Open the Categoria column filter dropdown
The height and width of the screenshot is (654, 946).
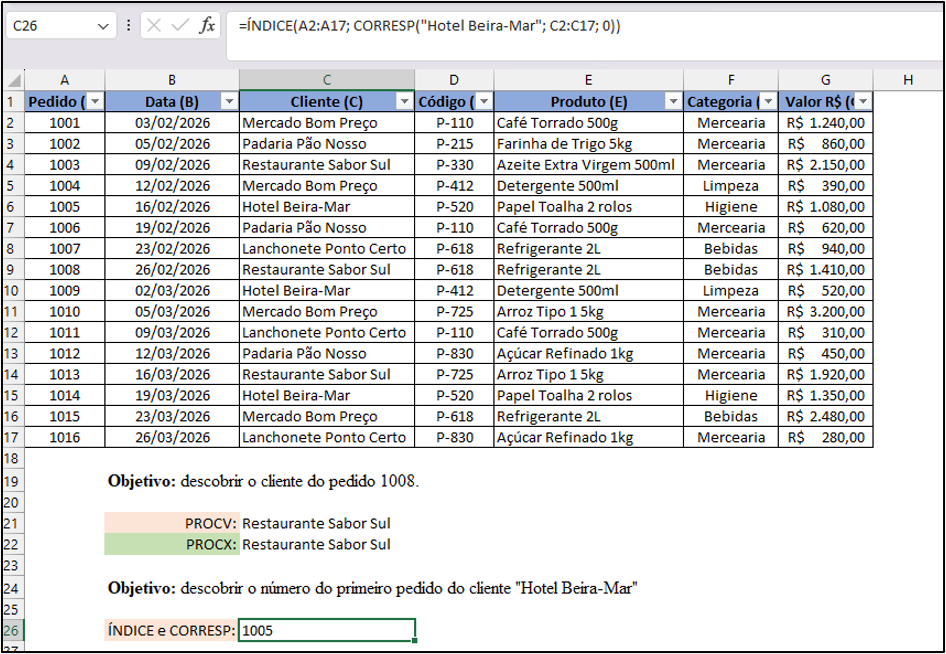pos(768,101)
